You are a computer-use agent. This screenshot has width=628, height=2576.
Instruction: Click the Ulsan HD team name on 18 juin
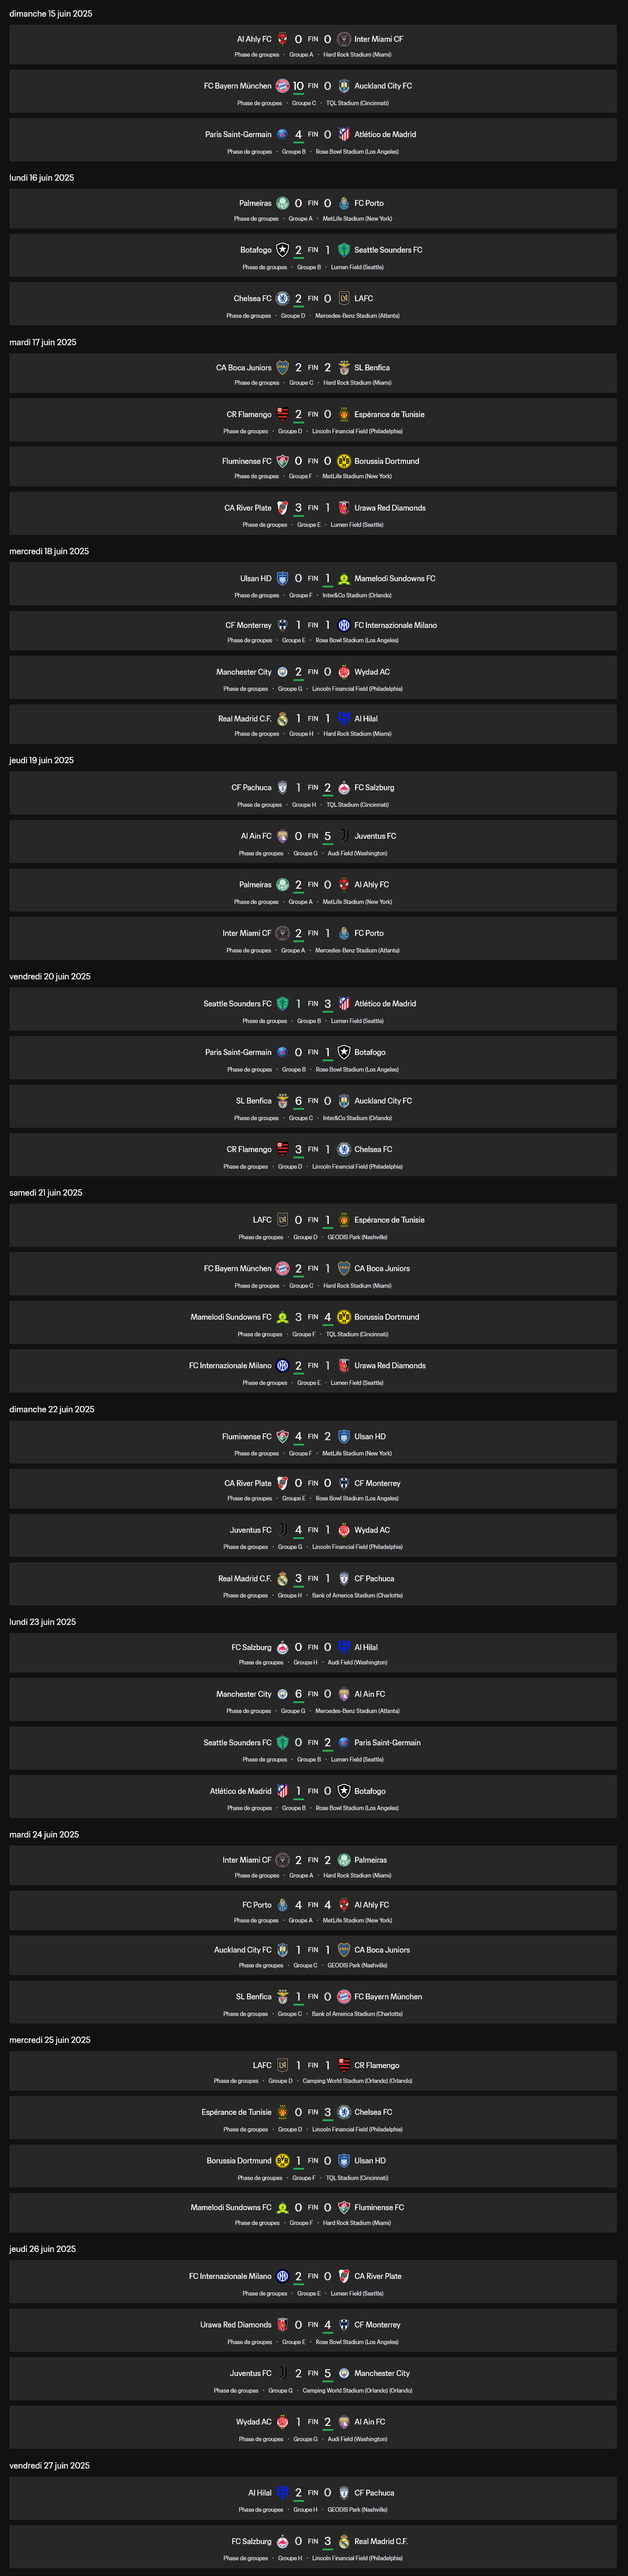[x=256, y=578]
